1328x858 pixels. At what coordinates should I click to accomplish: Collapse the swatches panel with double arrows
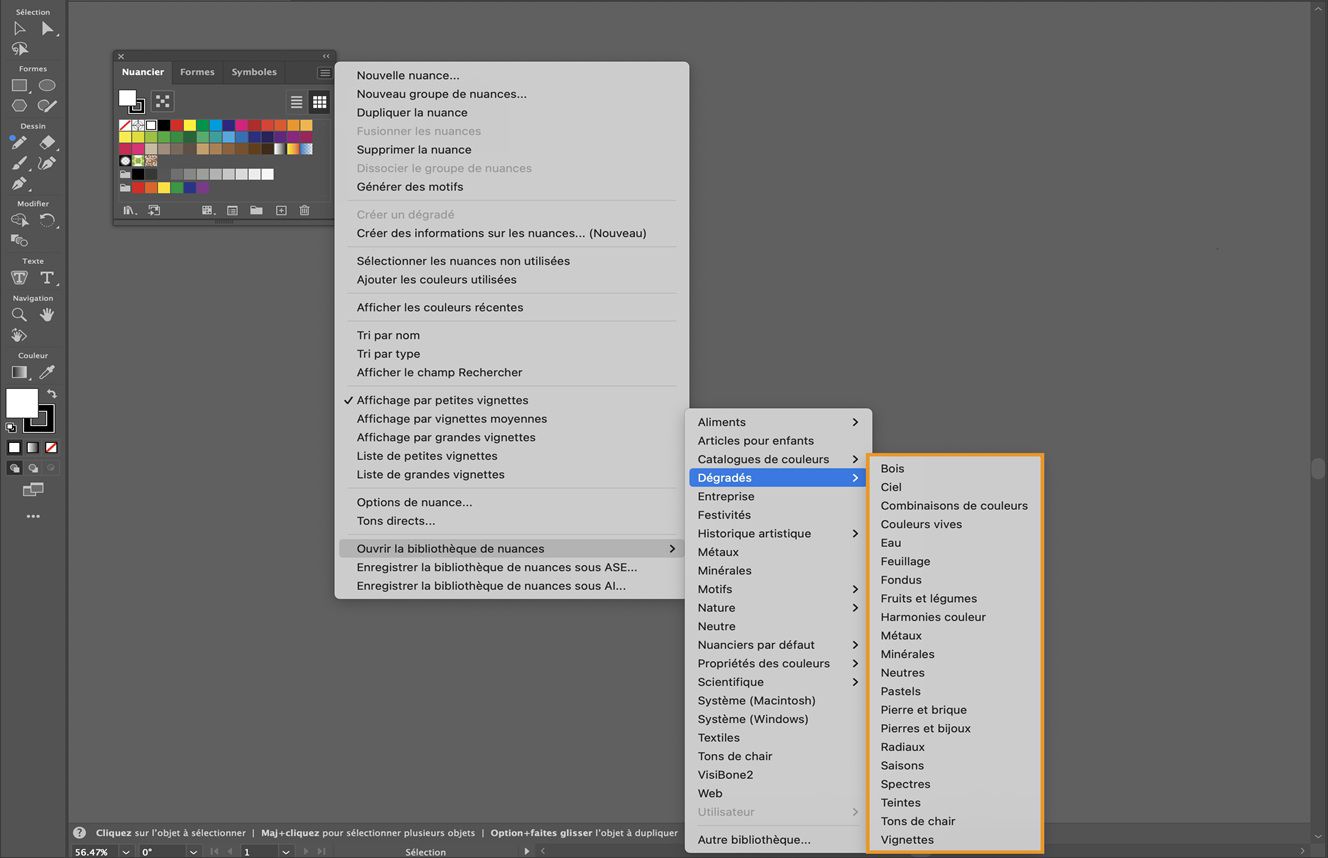[x=326, y=56]
